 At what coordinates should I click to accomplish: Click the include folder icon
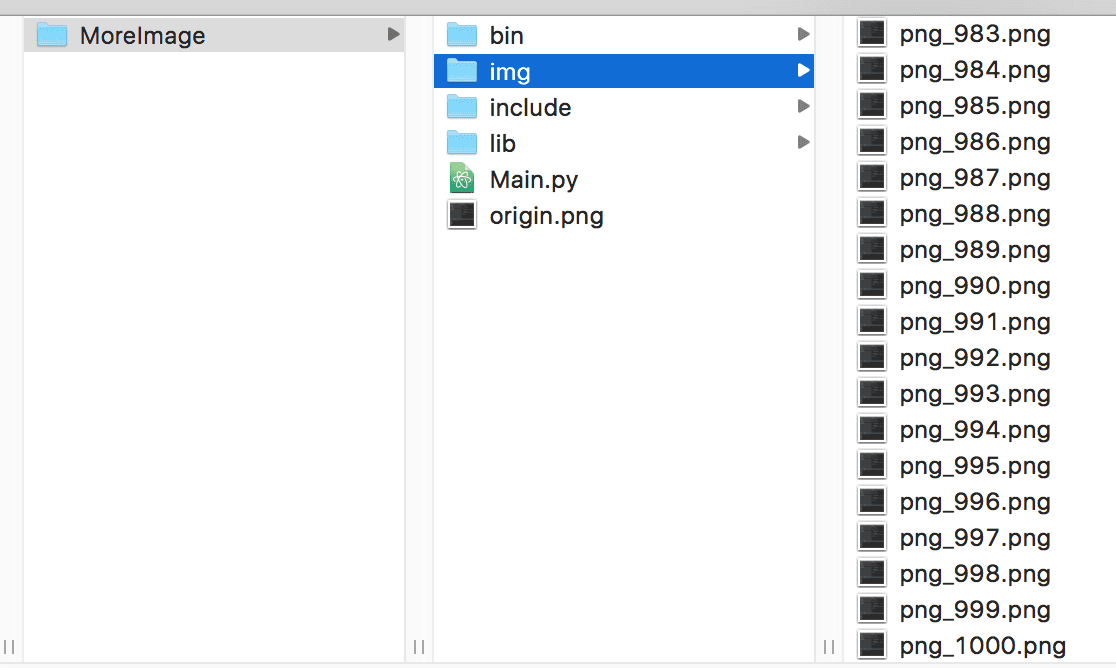tap(462, 107)
